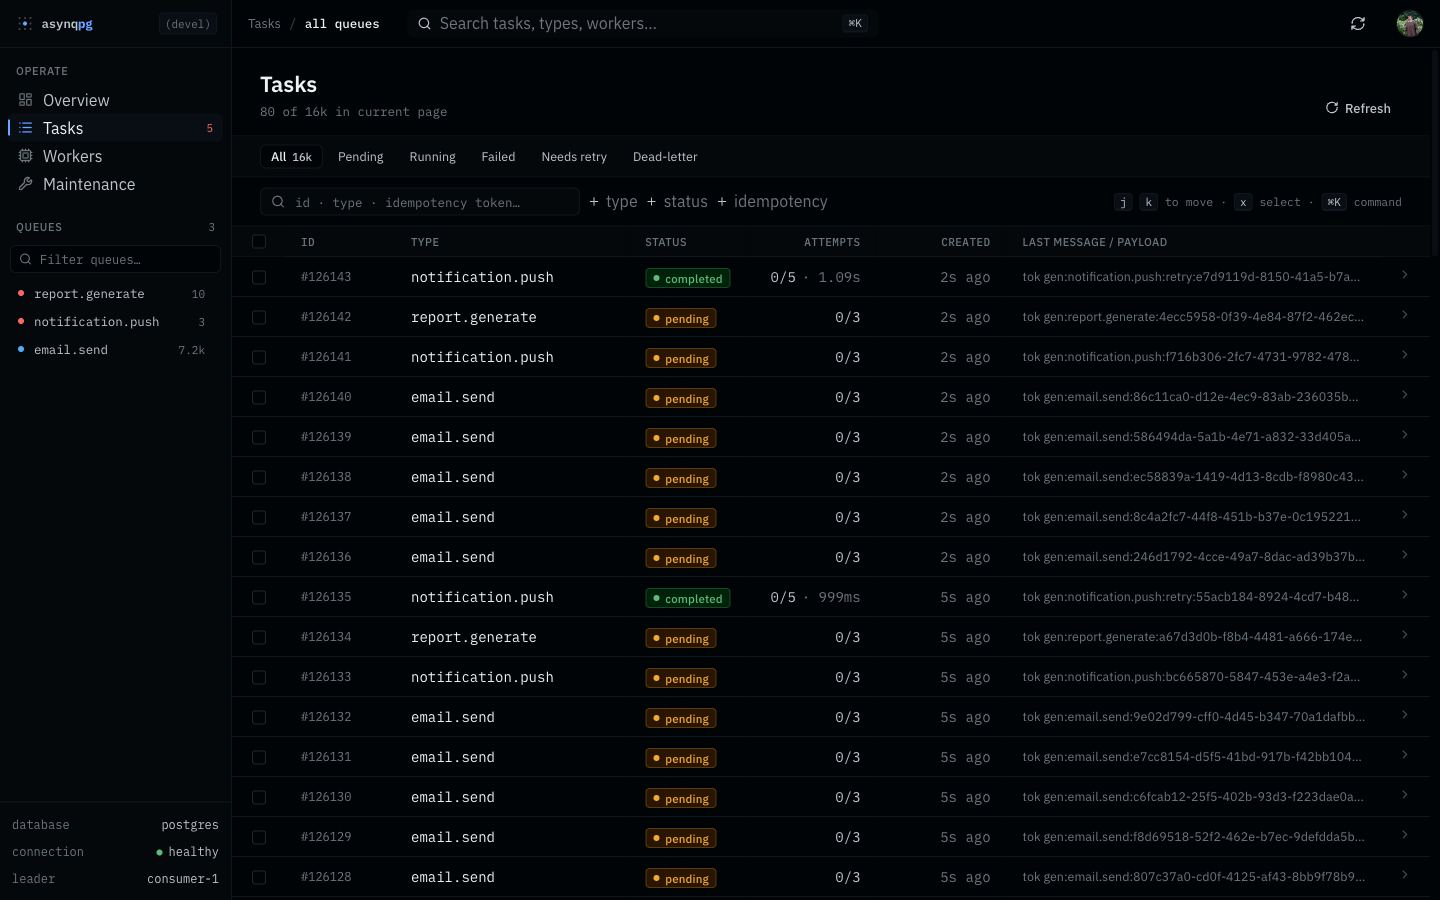Toggle the select-all checkbox in table header

(259, 242)
